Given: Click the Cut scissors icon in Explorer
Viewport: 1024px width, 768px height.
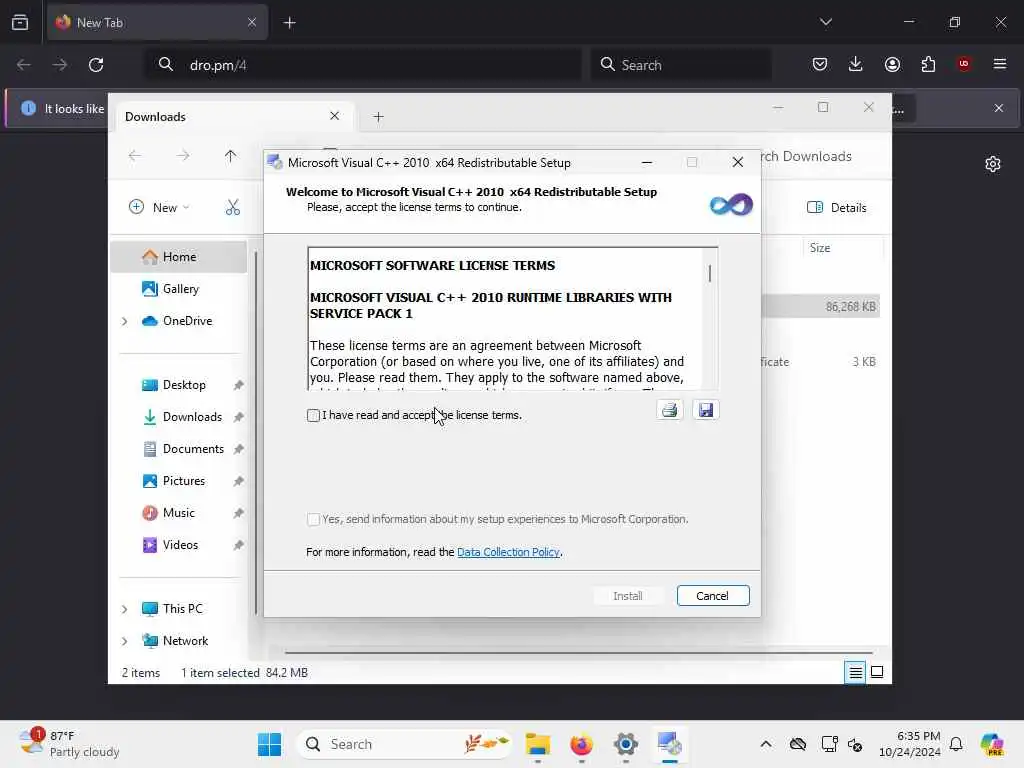Looking at the screenshot, I should (x=233, y=207).
